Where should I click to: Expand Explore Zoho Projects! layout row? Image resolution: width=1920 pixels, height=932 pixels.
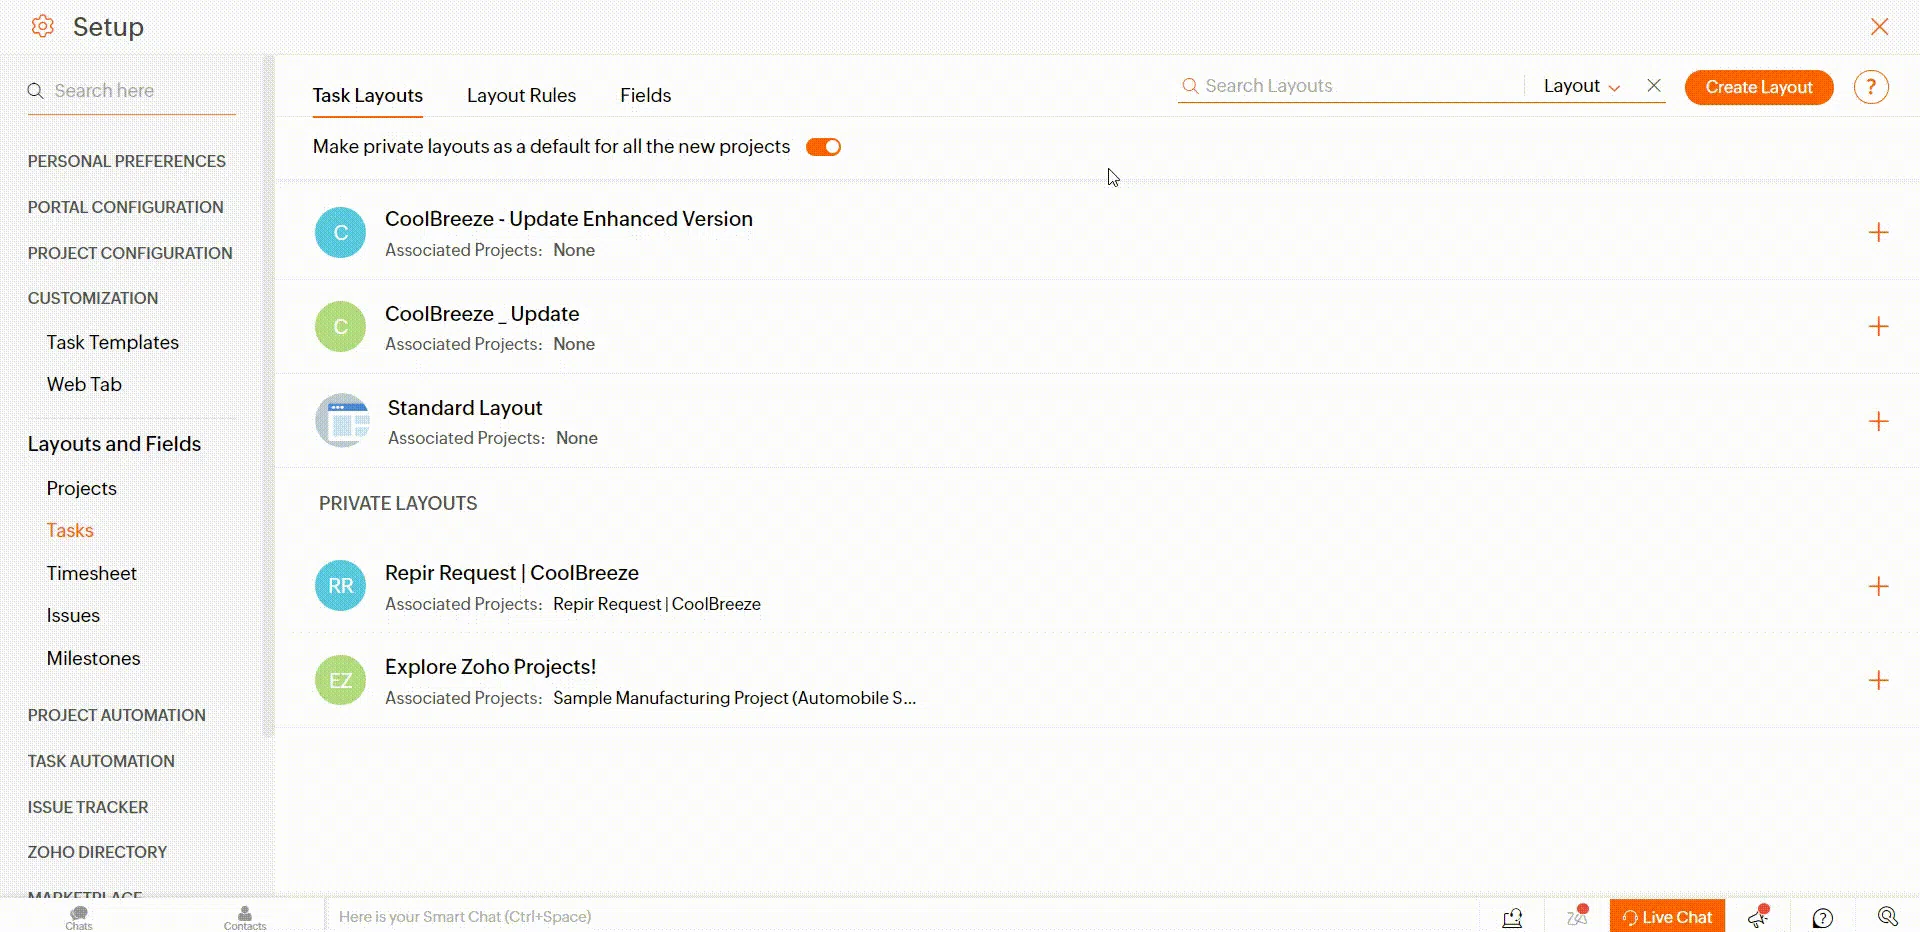[1878, 681]
